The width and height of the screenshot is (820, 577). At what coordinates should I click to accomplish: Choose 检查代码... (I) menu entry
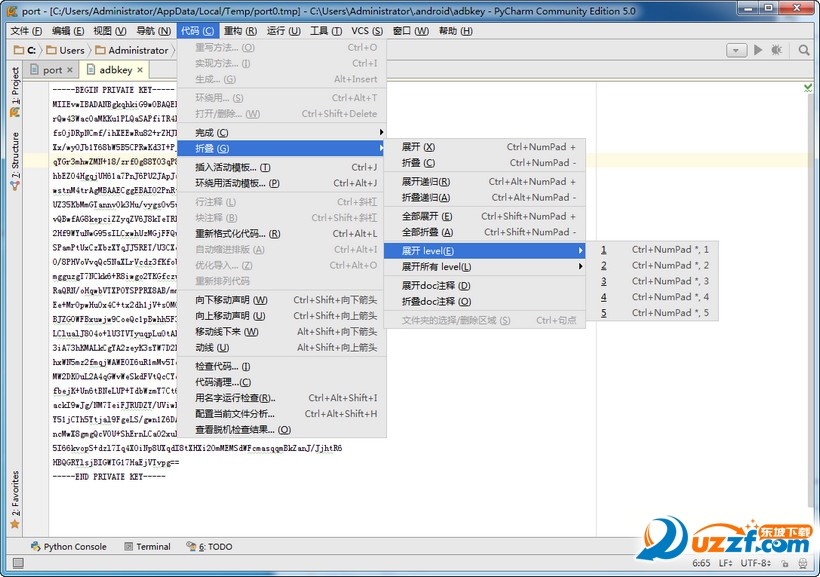(282, 366)
